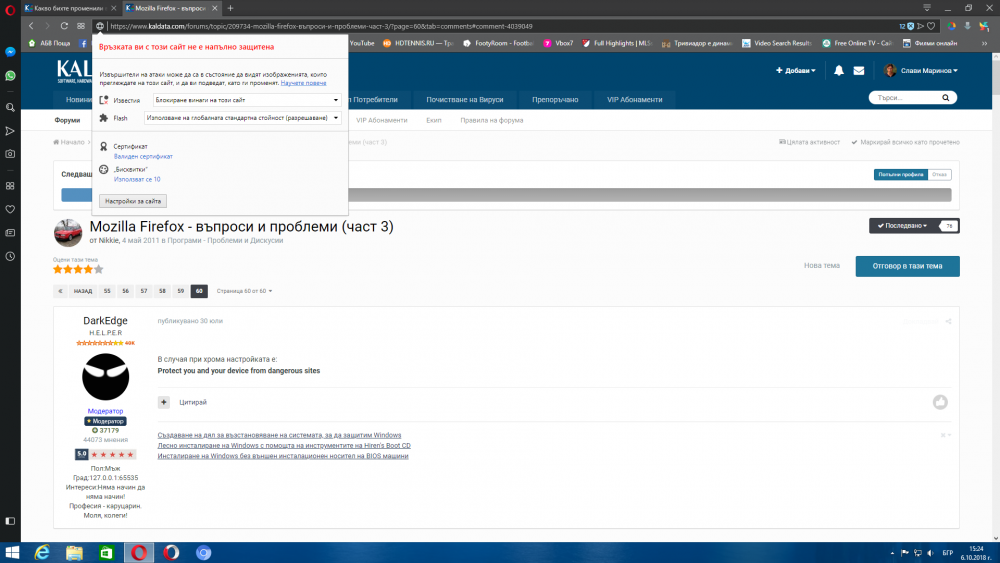The height and width of the screenshot is (563, 1000).
Task: Open the Chromium icon in taskbar
Action: [203, 553]
